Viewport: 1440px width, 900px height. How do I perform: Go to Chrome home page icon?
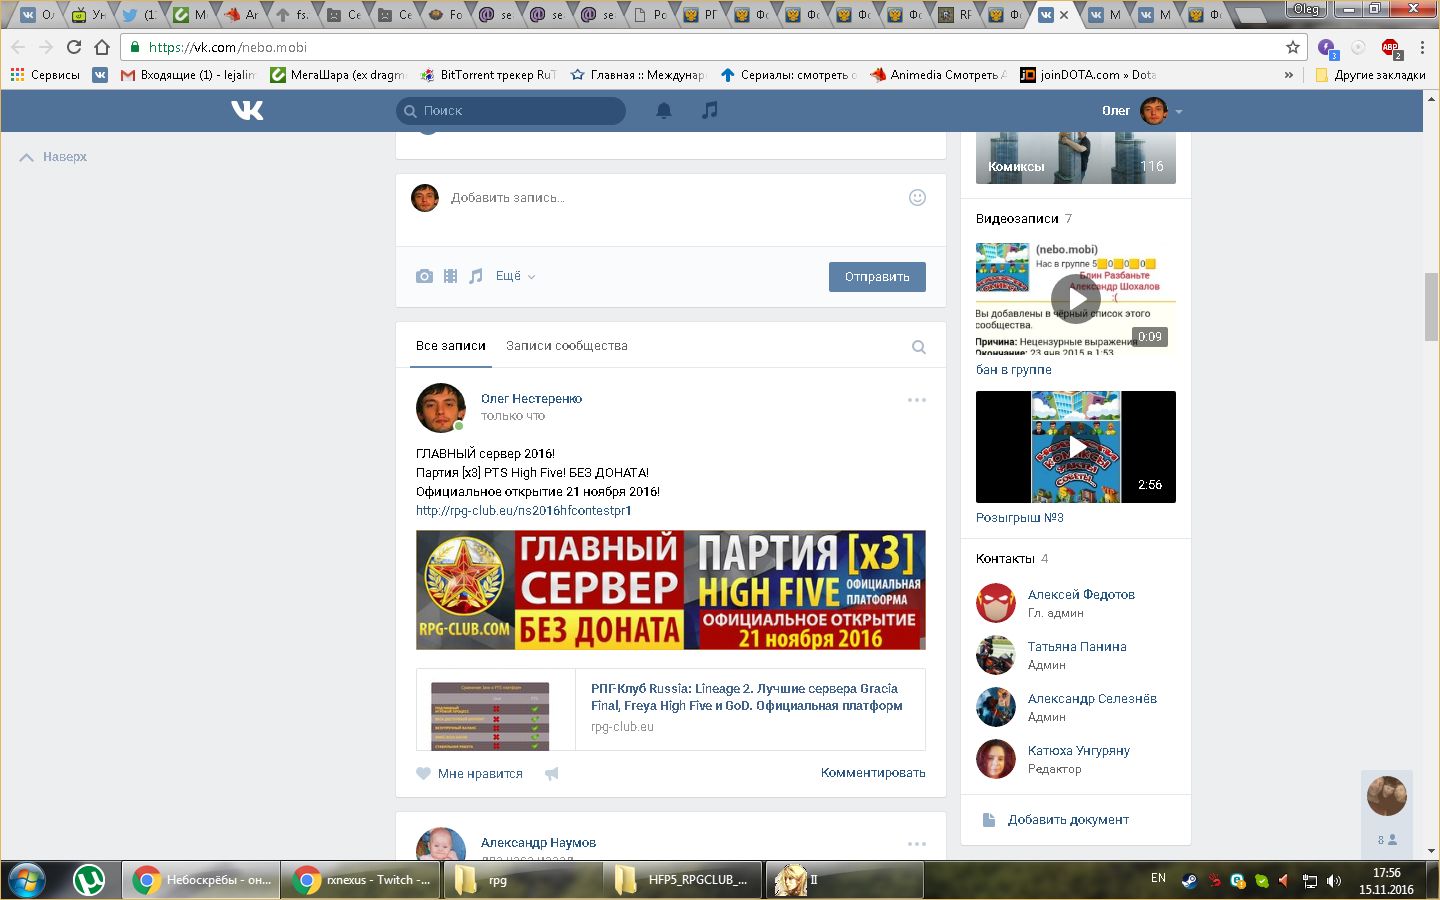[x=102, y=47]
